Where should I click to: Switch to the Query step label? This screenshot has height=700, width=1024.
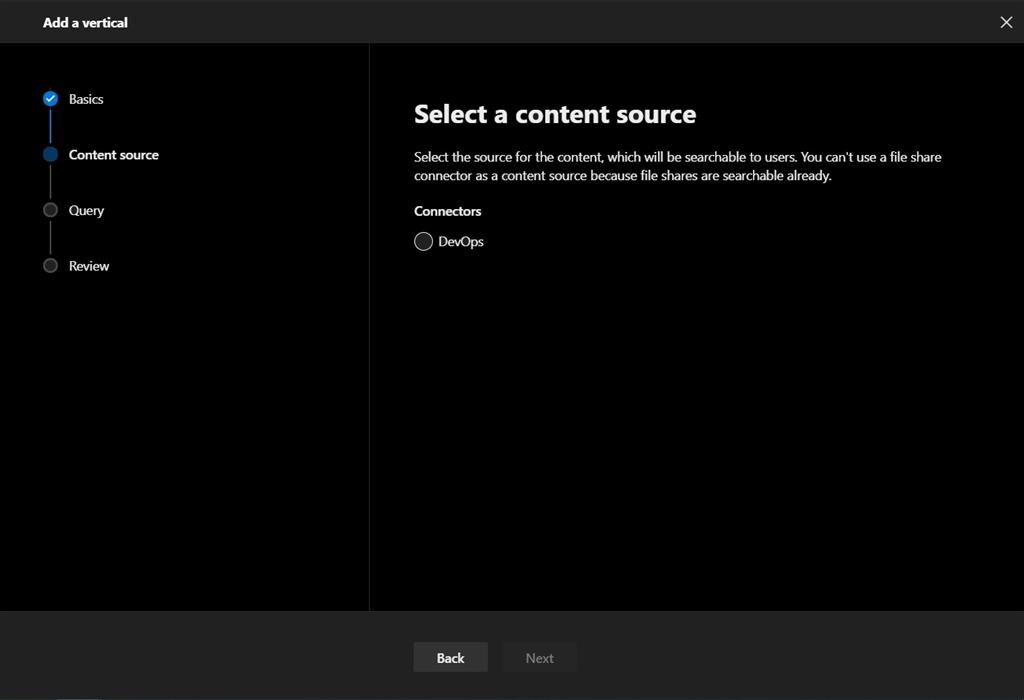tap(85, 210)
